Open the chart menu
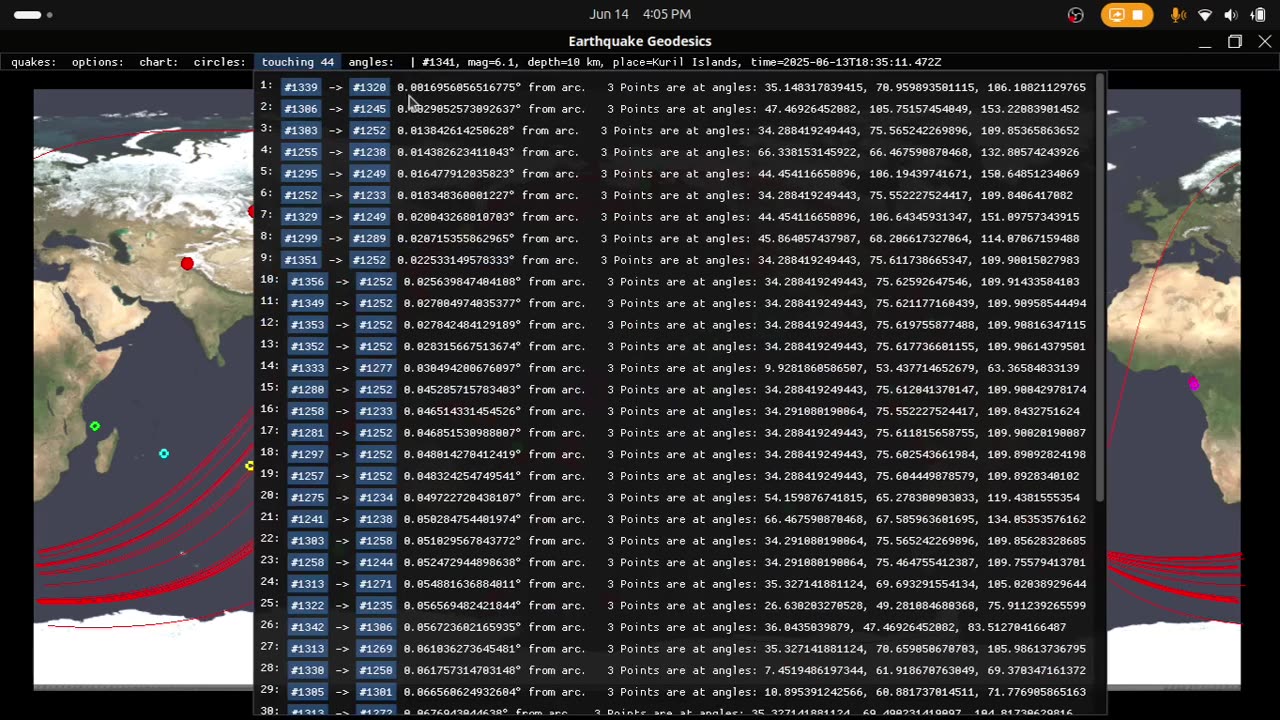The width and height of the screenshot is (1280, 720). pyautogui.click(x=159, y=62)
